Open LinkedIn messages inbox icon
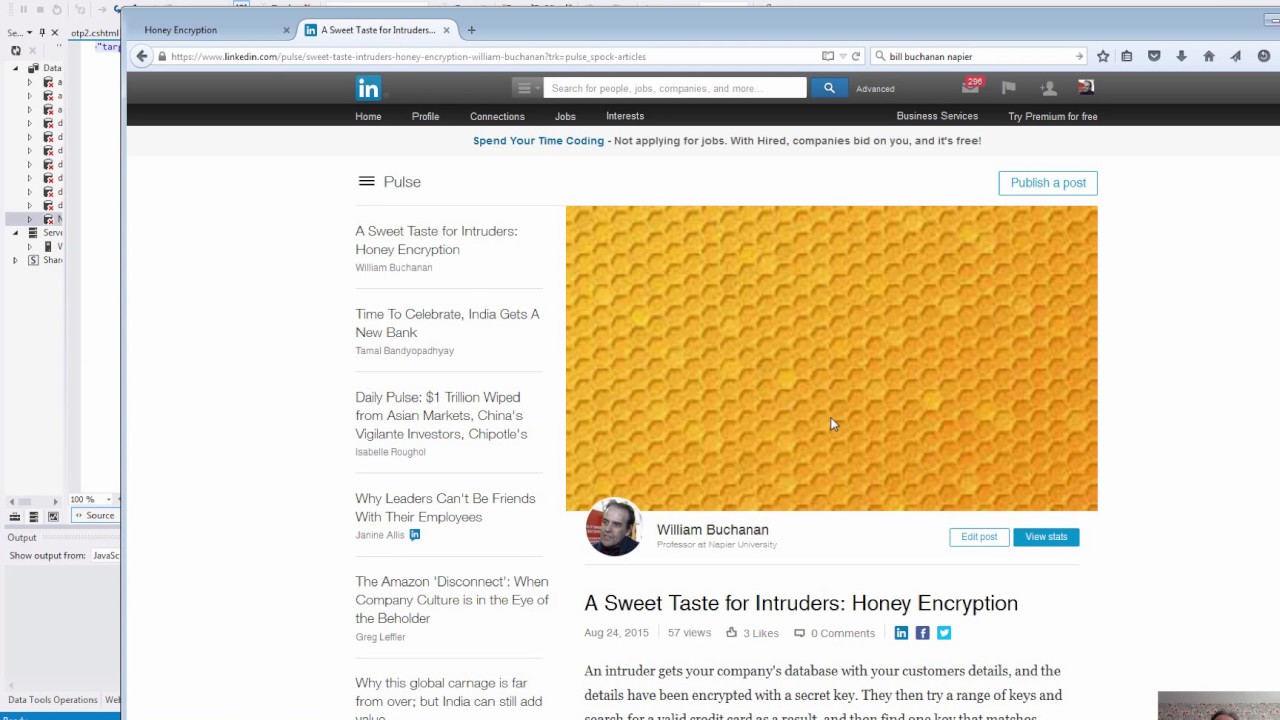This screenshot has height=720, width=1280. [x=970, y=88]
